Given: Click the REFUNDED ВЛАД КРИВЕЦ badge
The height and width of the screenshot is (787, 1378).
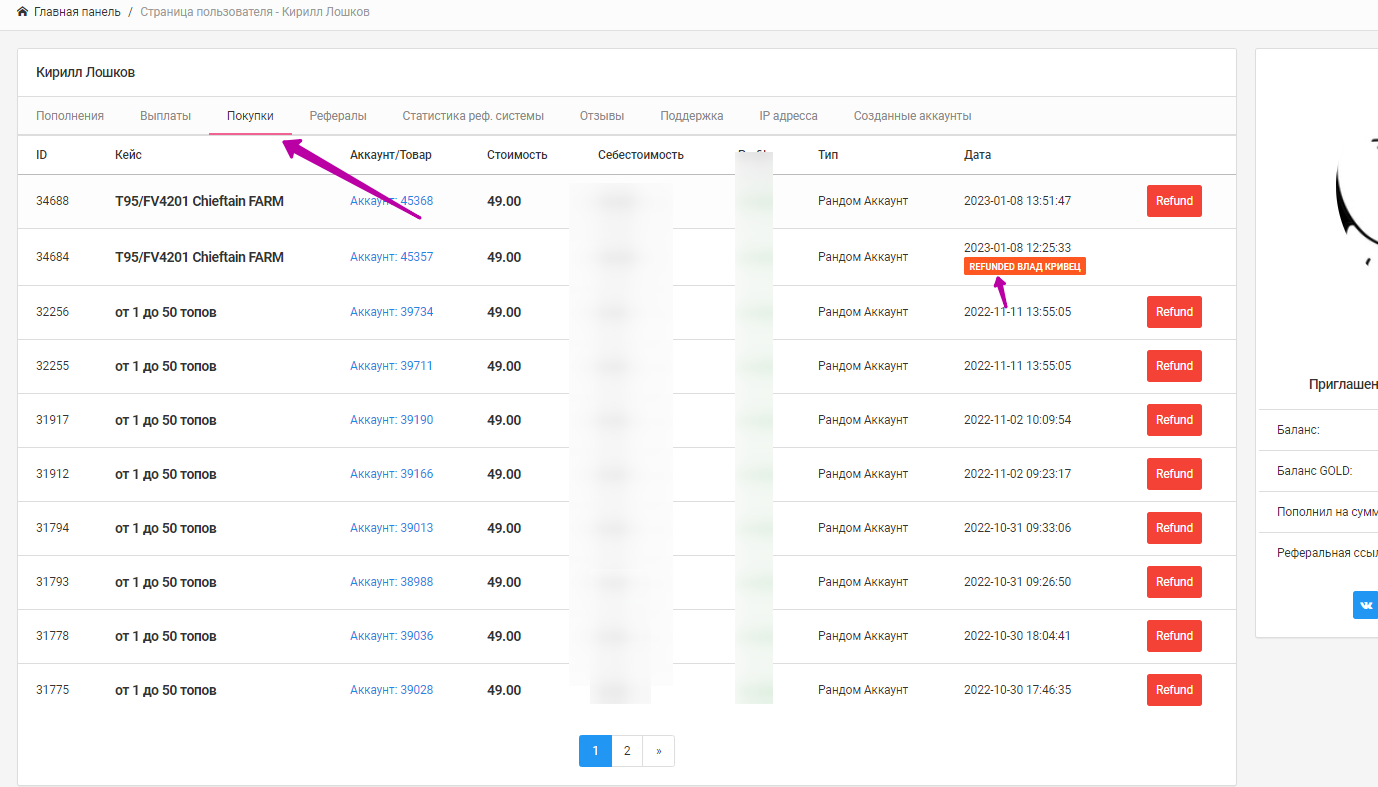Looking at the screenshot, I should tap(1024, 267).
